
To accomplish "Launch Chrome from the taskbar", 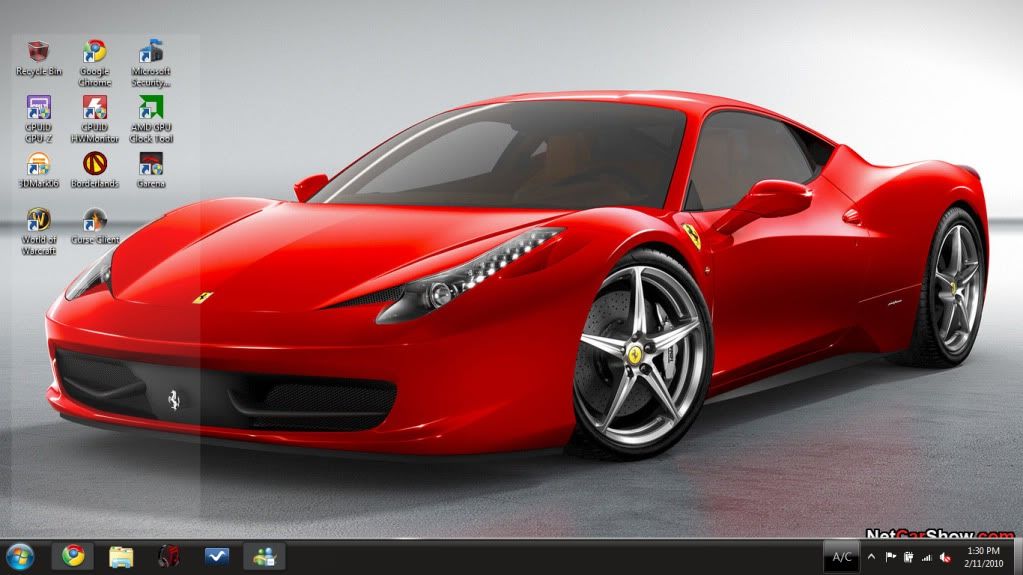I will tap(73, 557).
